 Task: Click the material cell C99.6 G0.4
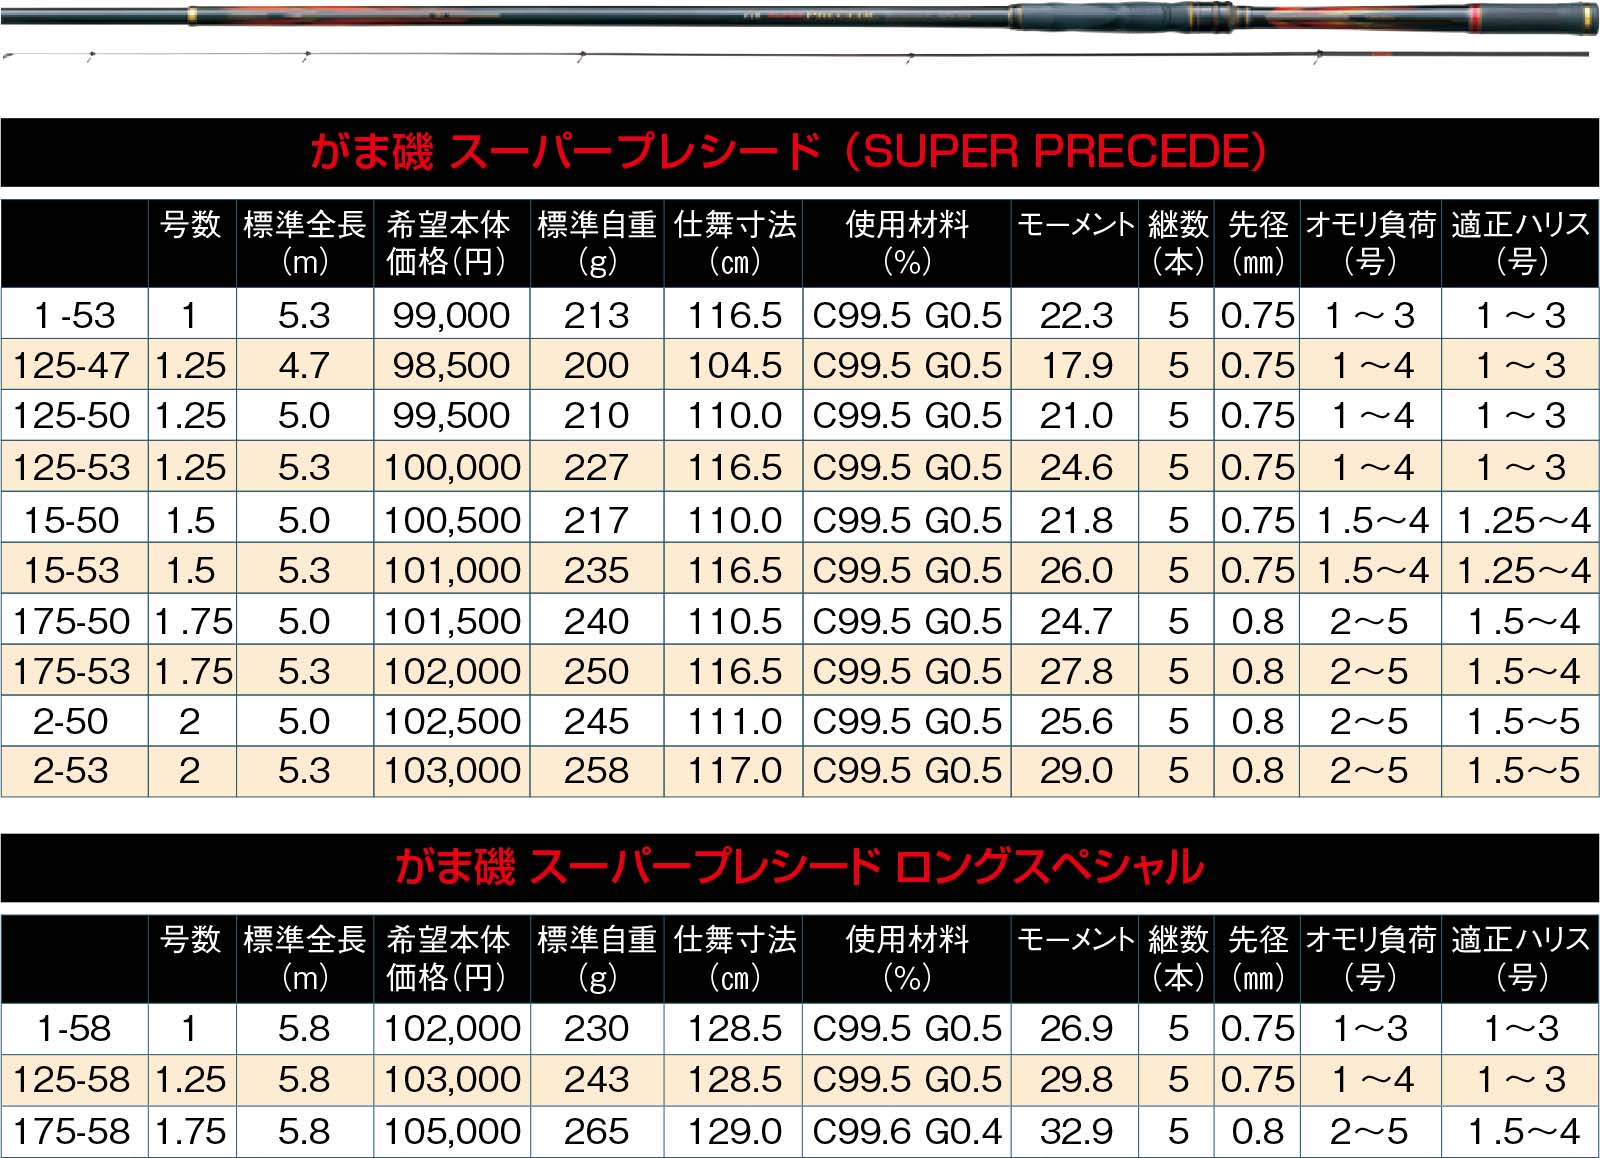click(x=907, y=1131)
